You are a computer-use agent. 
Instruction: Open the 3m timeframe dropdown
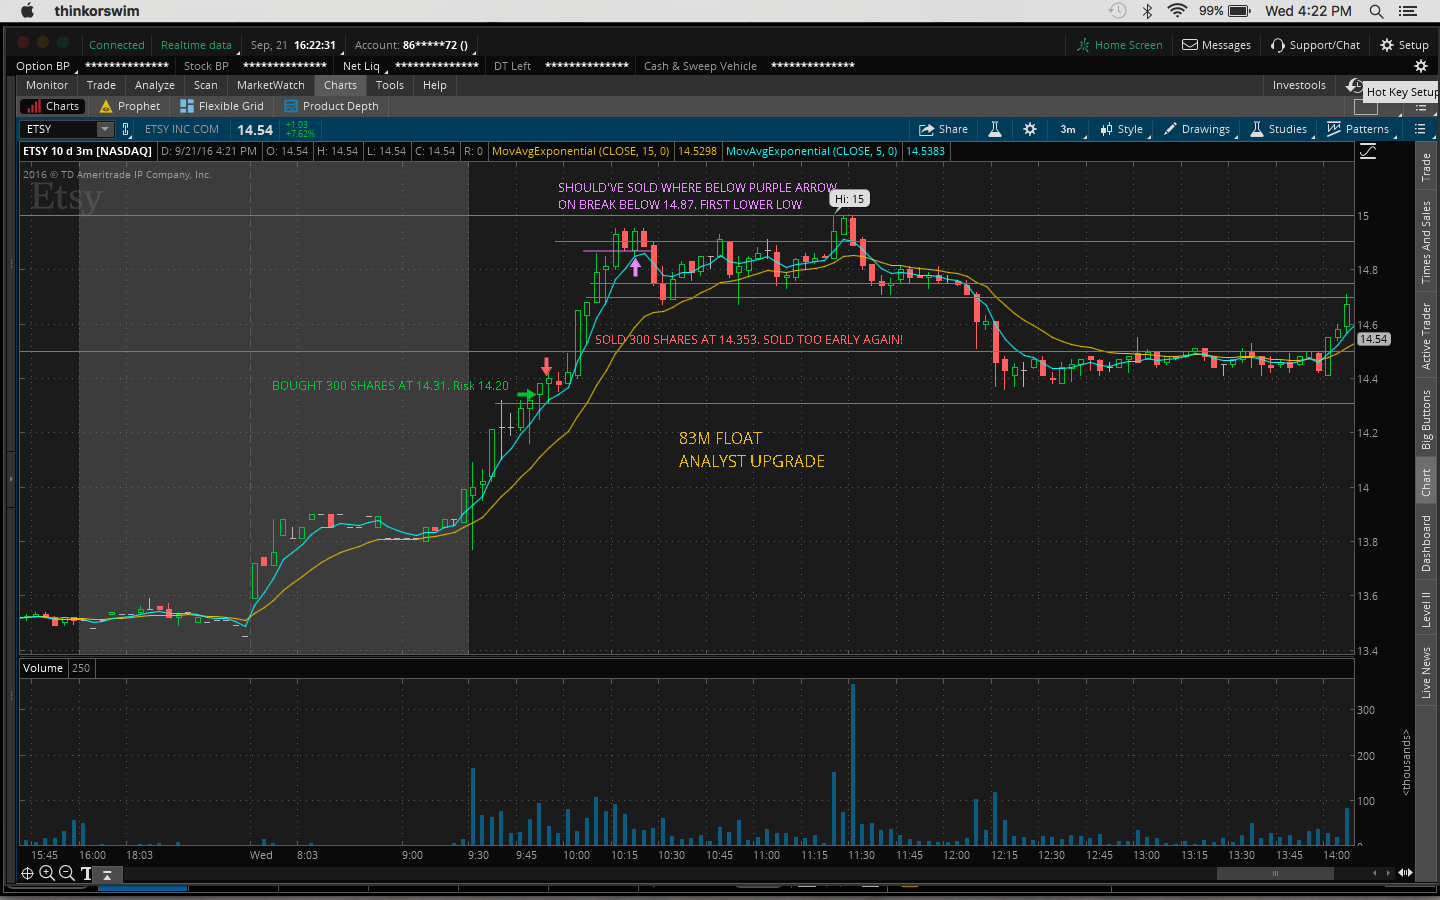[1069, 129]
